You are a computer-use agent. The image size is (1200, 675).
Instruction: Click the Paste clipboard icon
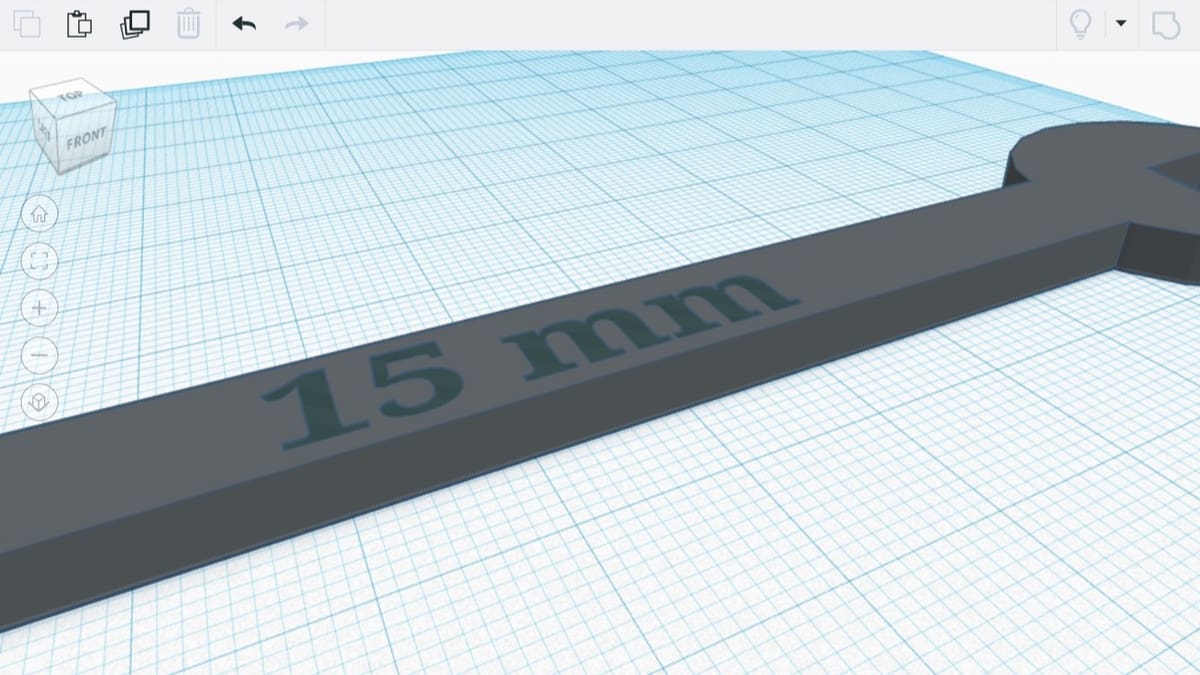coord(79,23)
